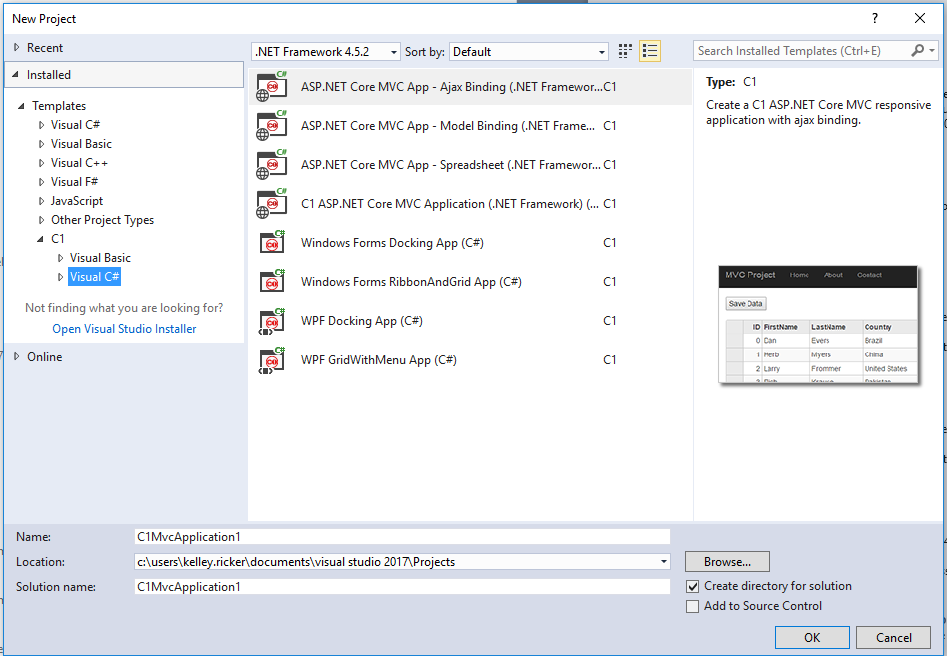Click the ASP.NET Core MVC Ajax Binding template icon

(x=271, y=86)
